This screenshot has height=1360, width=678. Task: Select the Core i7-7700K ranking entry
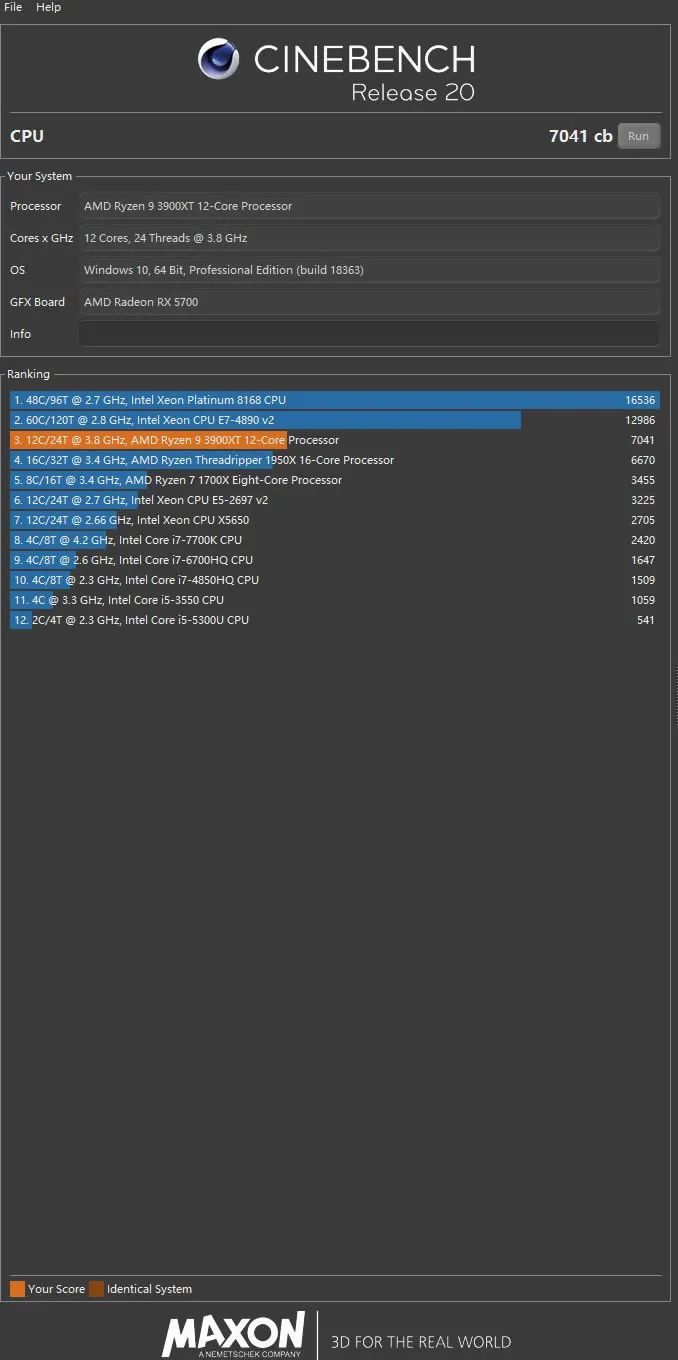(334, 540)
